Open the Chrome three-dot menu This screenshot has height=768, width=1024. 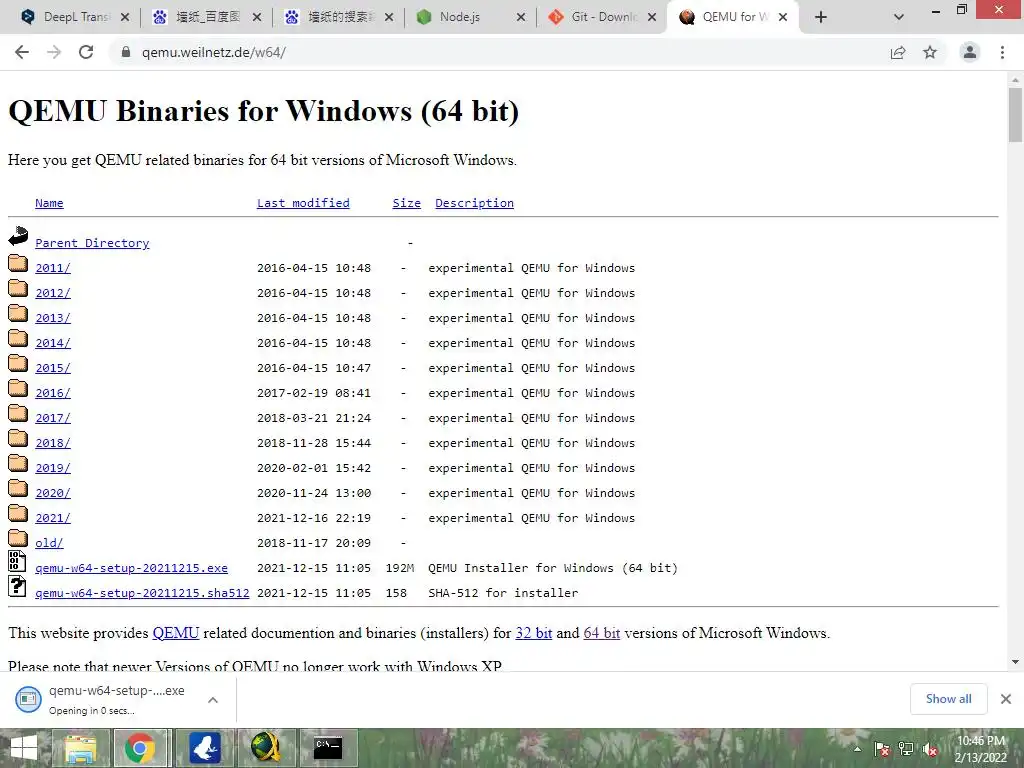(x=1002, y=52)
